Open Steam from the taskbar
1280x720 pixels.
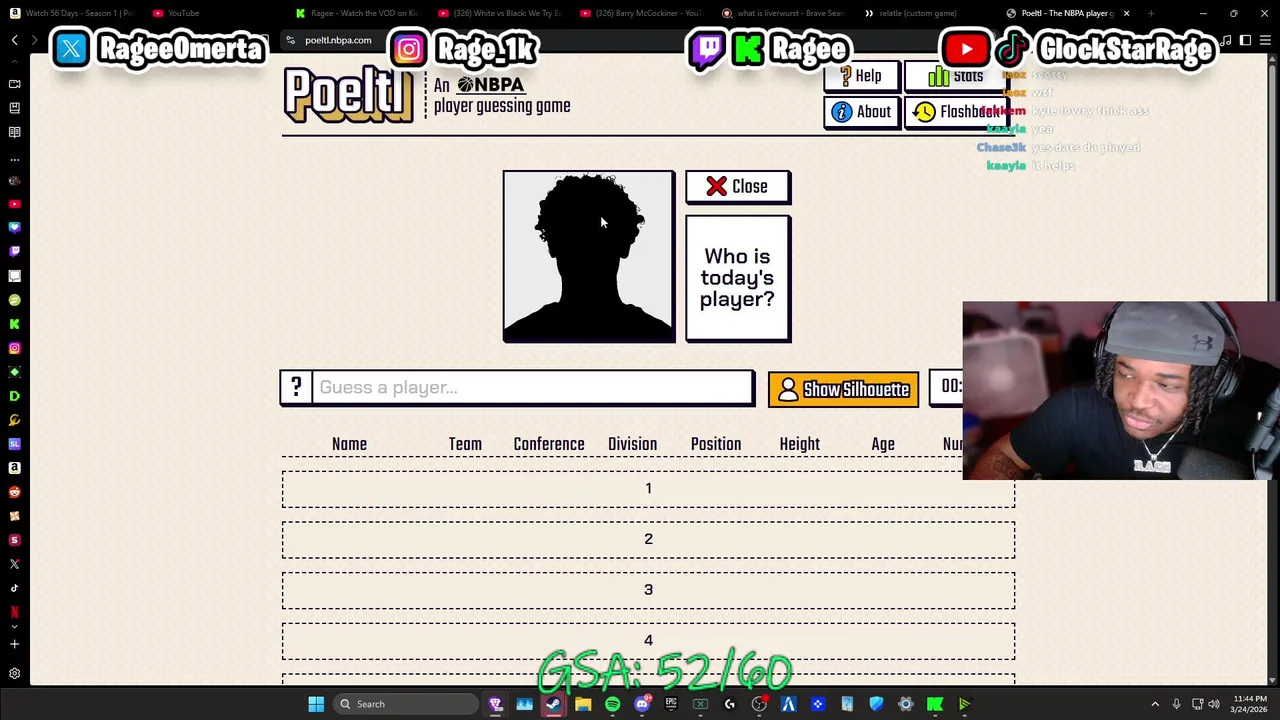[553, 704]
